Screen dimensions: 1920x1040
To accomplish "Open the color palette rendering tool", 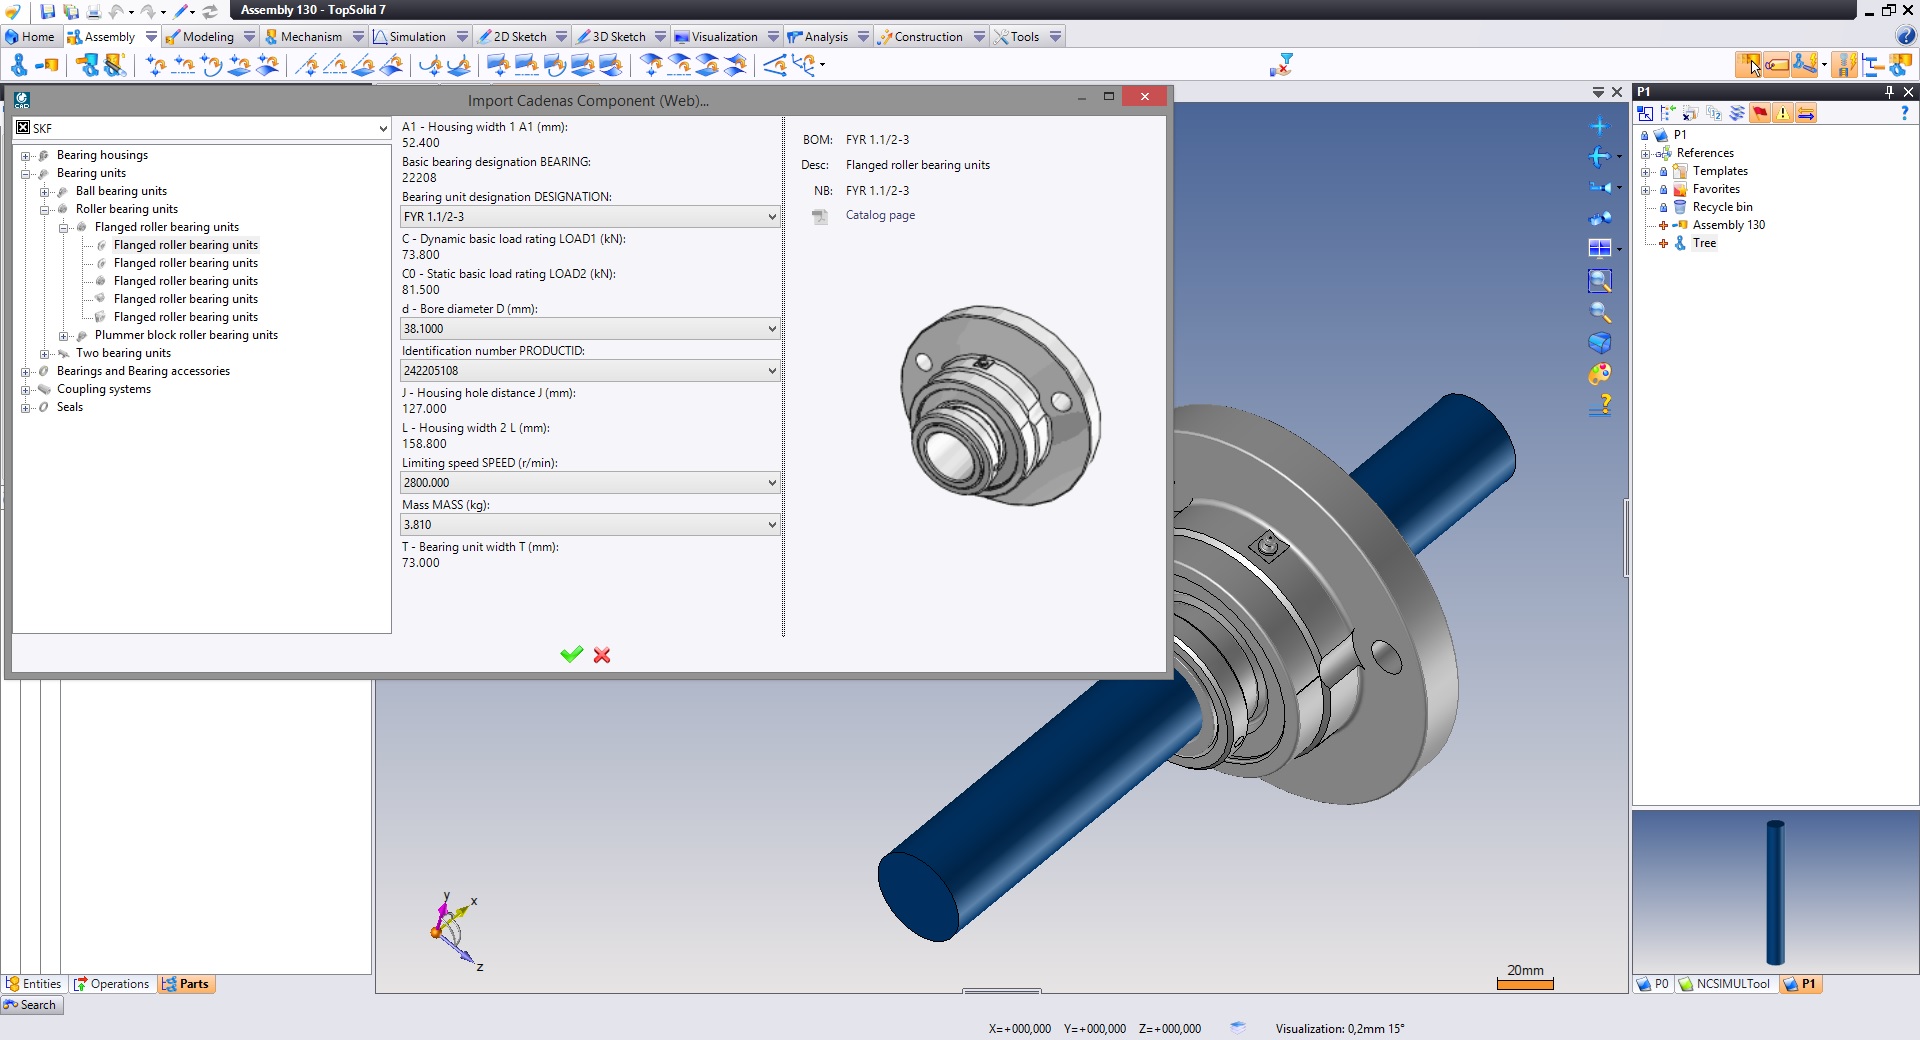I will [1599, 374].
